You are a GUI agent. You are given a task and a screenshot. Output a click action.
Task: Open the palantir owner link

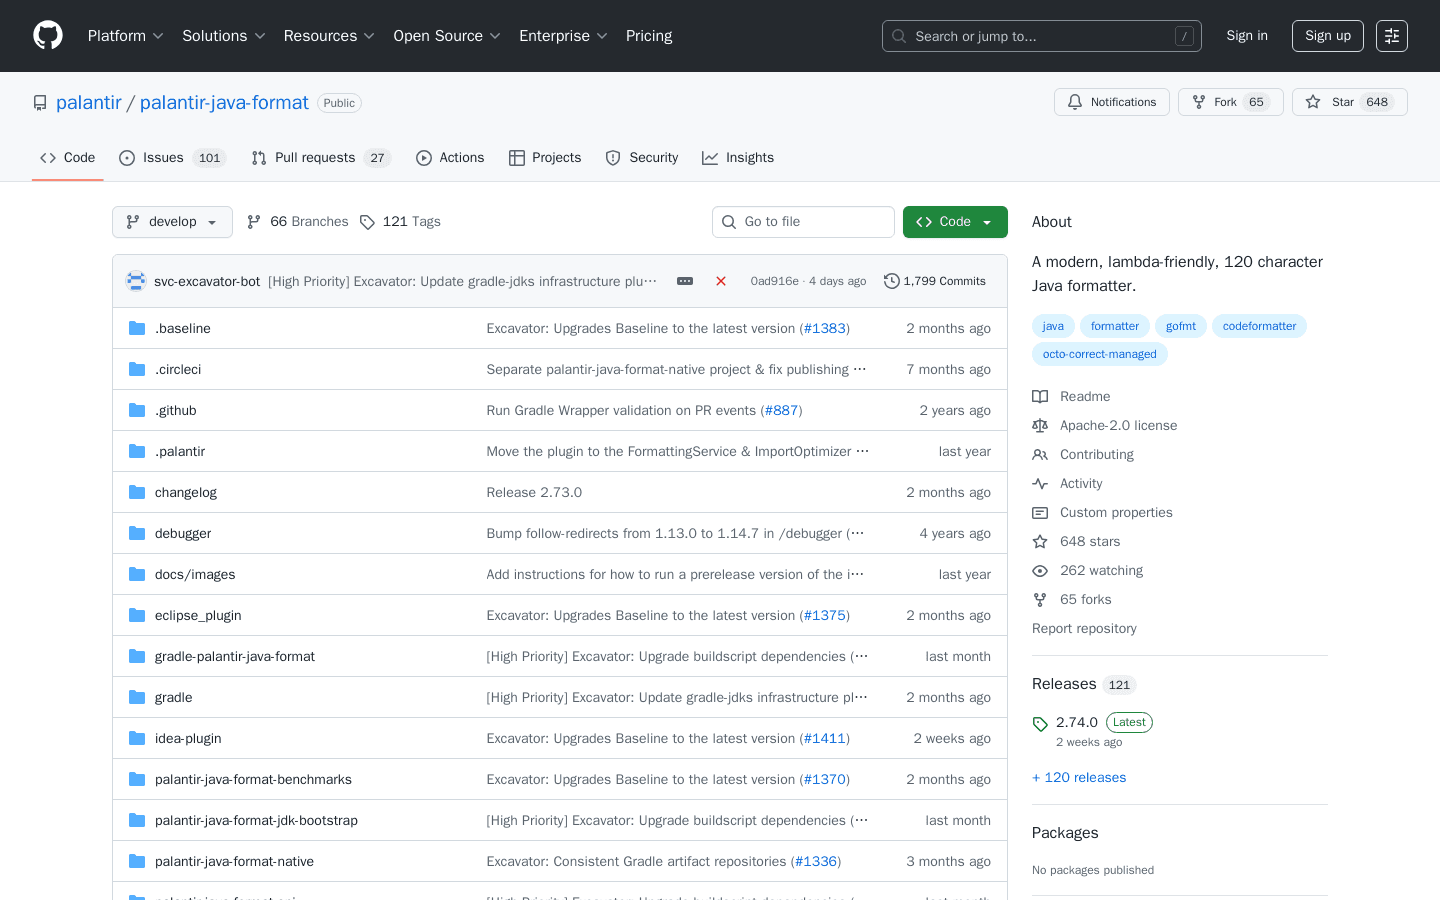89,103
